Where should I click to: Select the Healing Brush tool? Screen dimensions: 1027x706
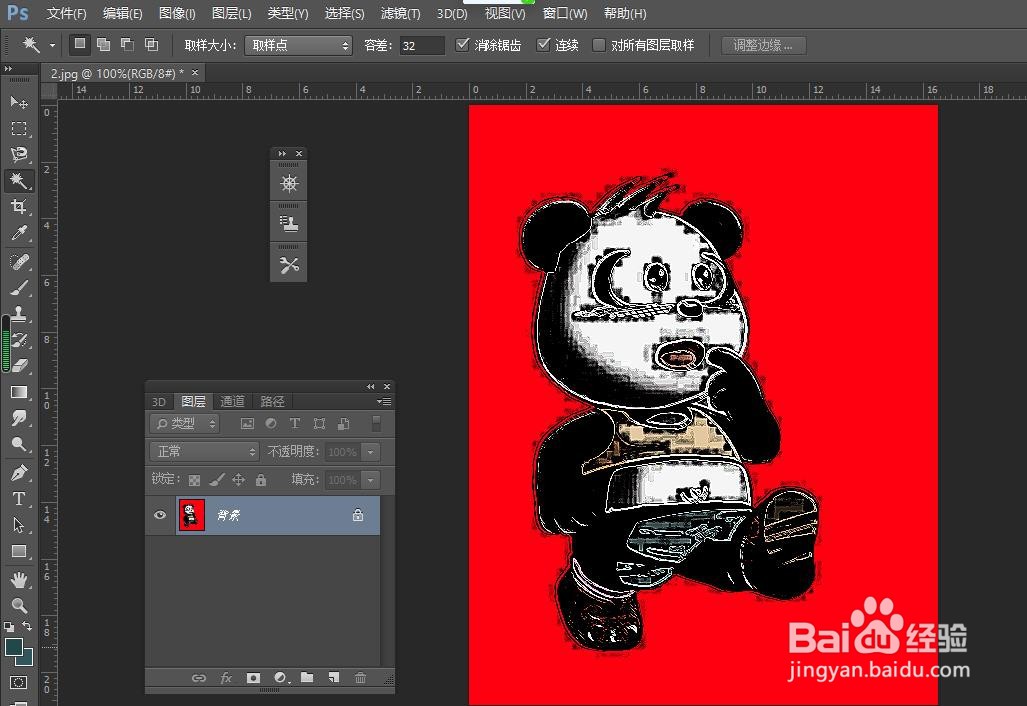[19, 262]
